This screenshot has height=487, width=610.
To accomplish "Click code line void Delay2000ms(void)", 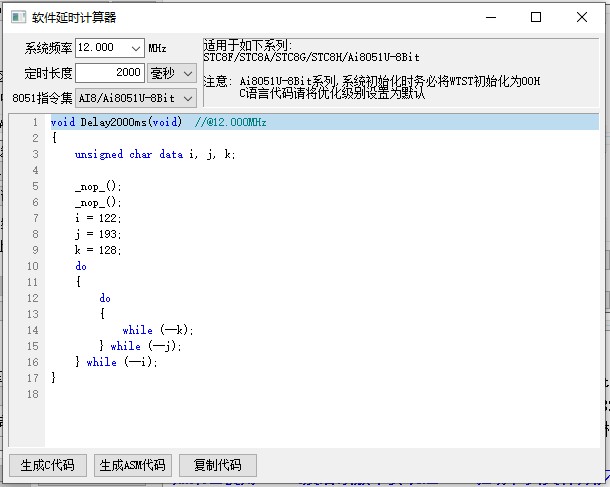I will click(x=116, y=122).
